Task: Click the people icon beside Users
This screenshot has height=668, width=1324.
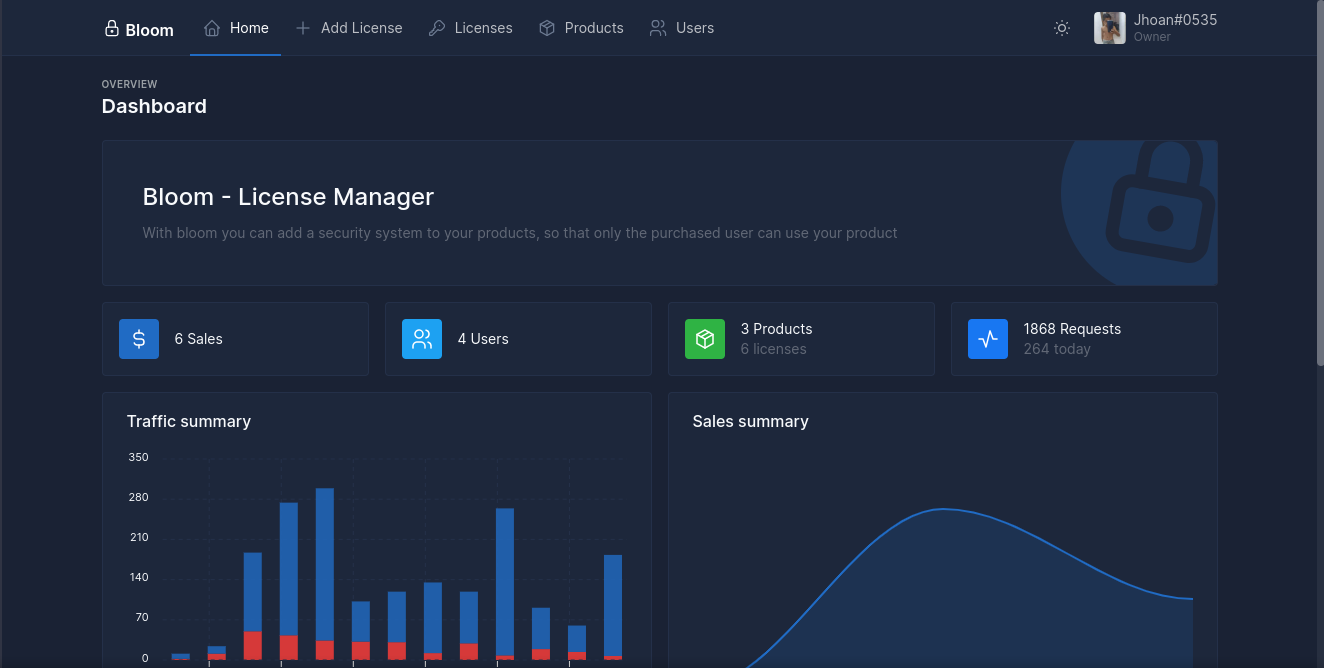Action: pyautogui.click(x=658, y=28)
